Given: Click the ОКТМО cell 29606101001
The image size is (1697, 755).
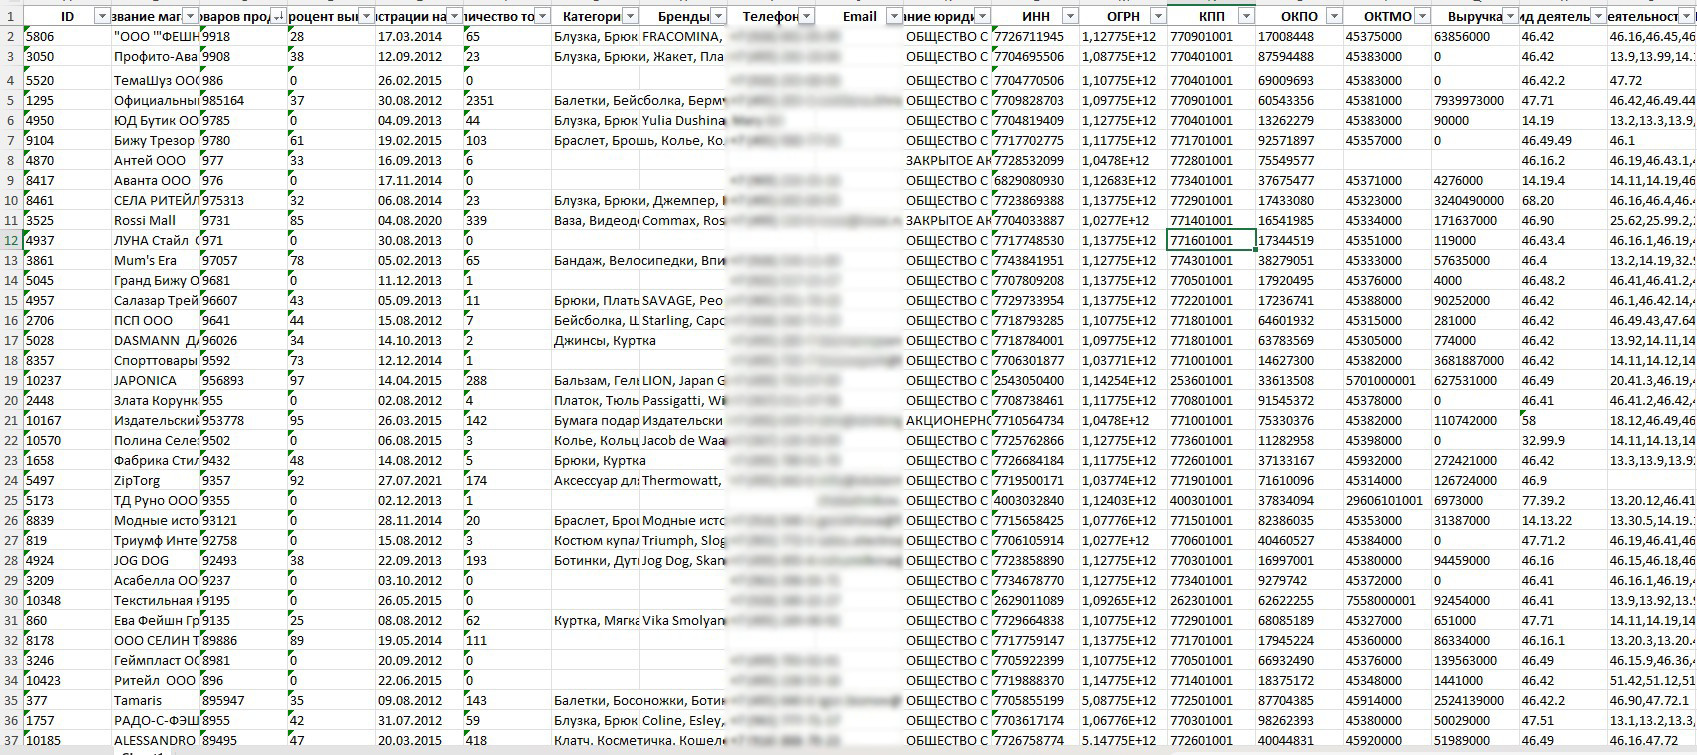Looking at the screenshot, I should click(1387, 500).
